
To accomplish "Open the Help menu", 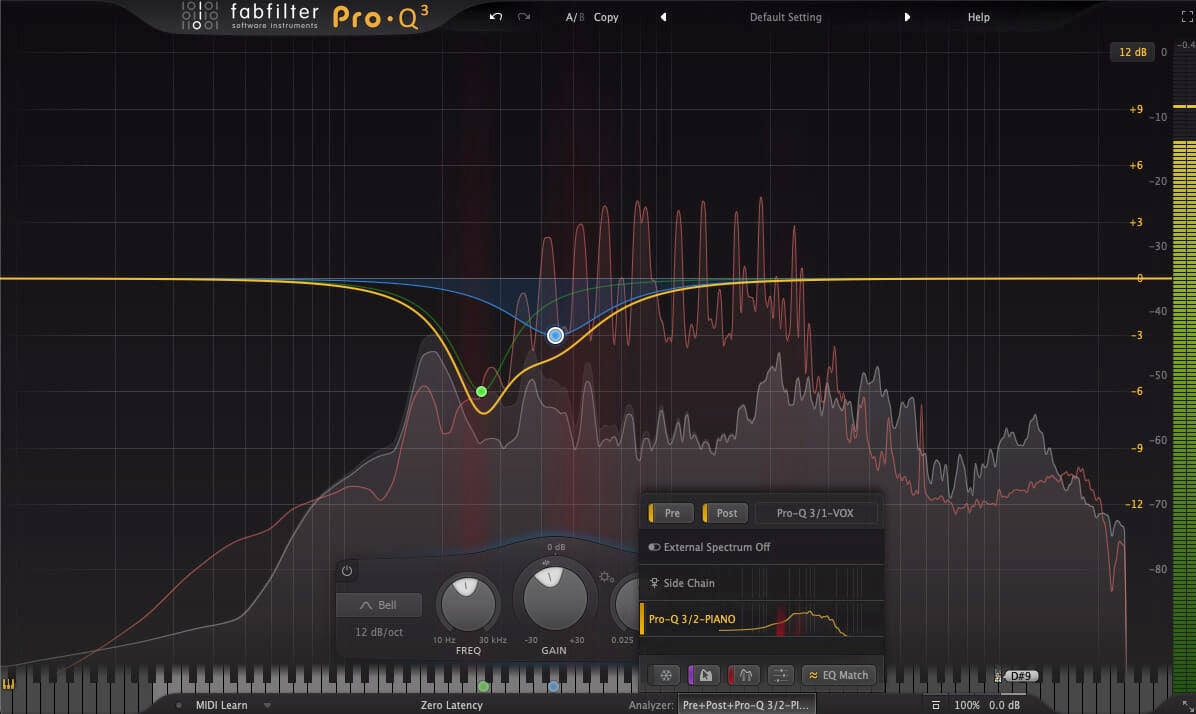I will [978, 17].
